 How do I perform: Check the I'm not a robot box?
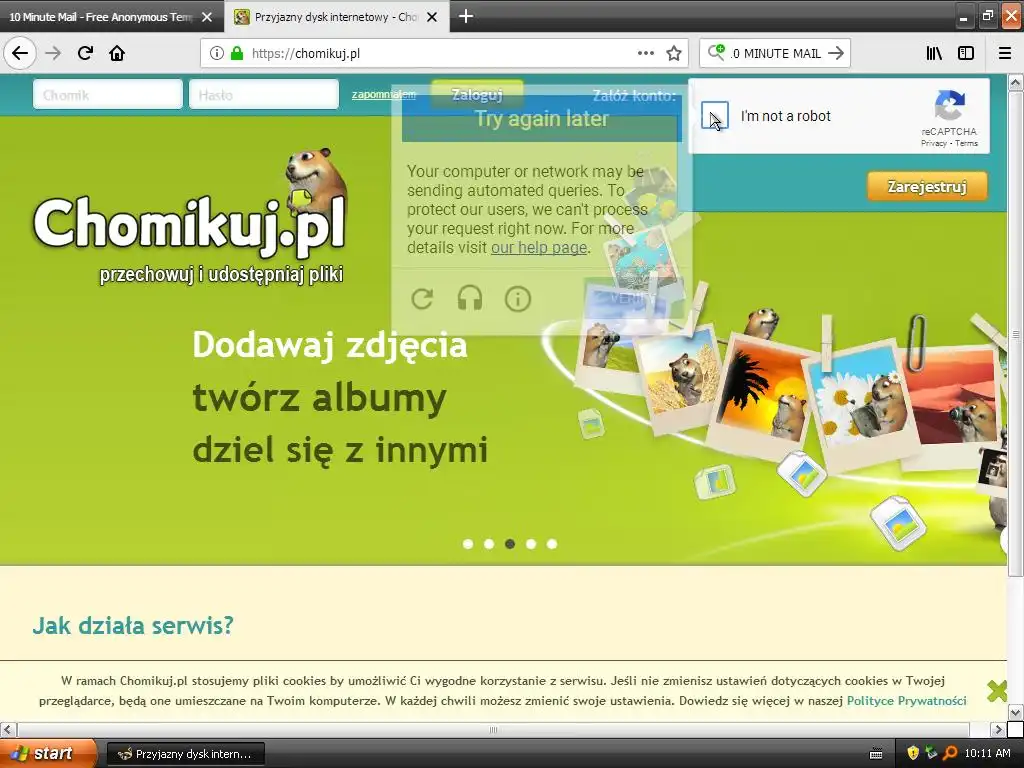pyautogui.click(x=714, y=116)
